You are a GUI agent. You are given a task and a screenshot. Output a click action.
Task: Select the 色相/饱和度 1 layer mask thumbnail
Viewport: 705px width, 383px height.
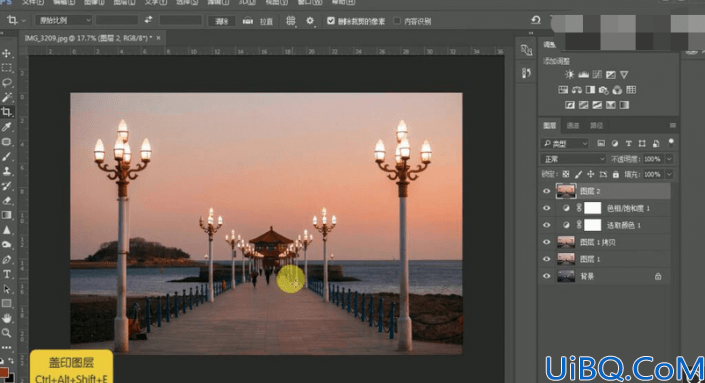pyautogui.click(x=593, y=208)
